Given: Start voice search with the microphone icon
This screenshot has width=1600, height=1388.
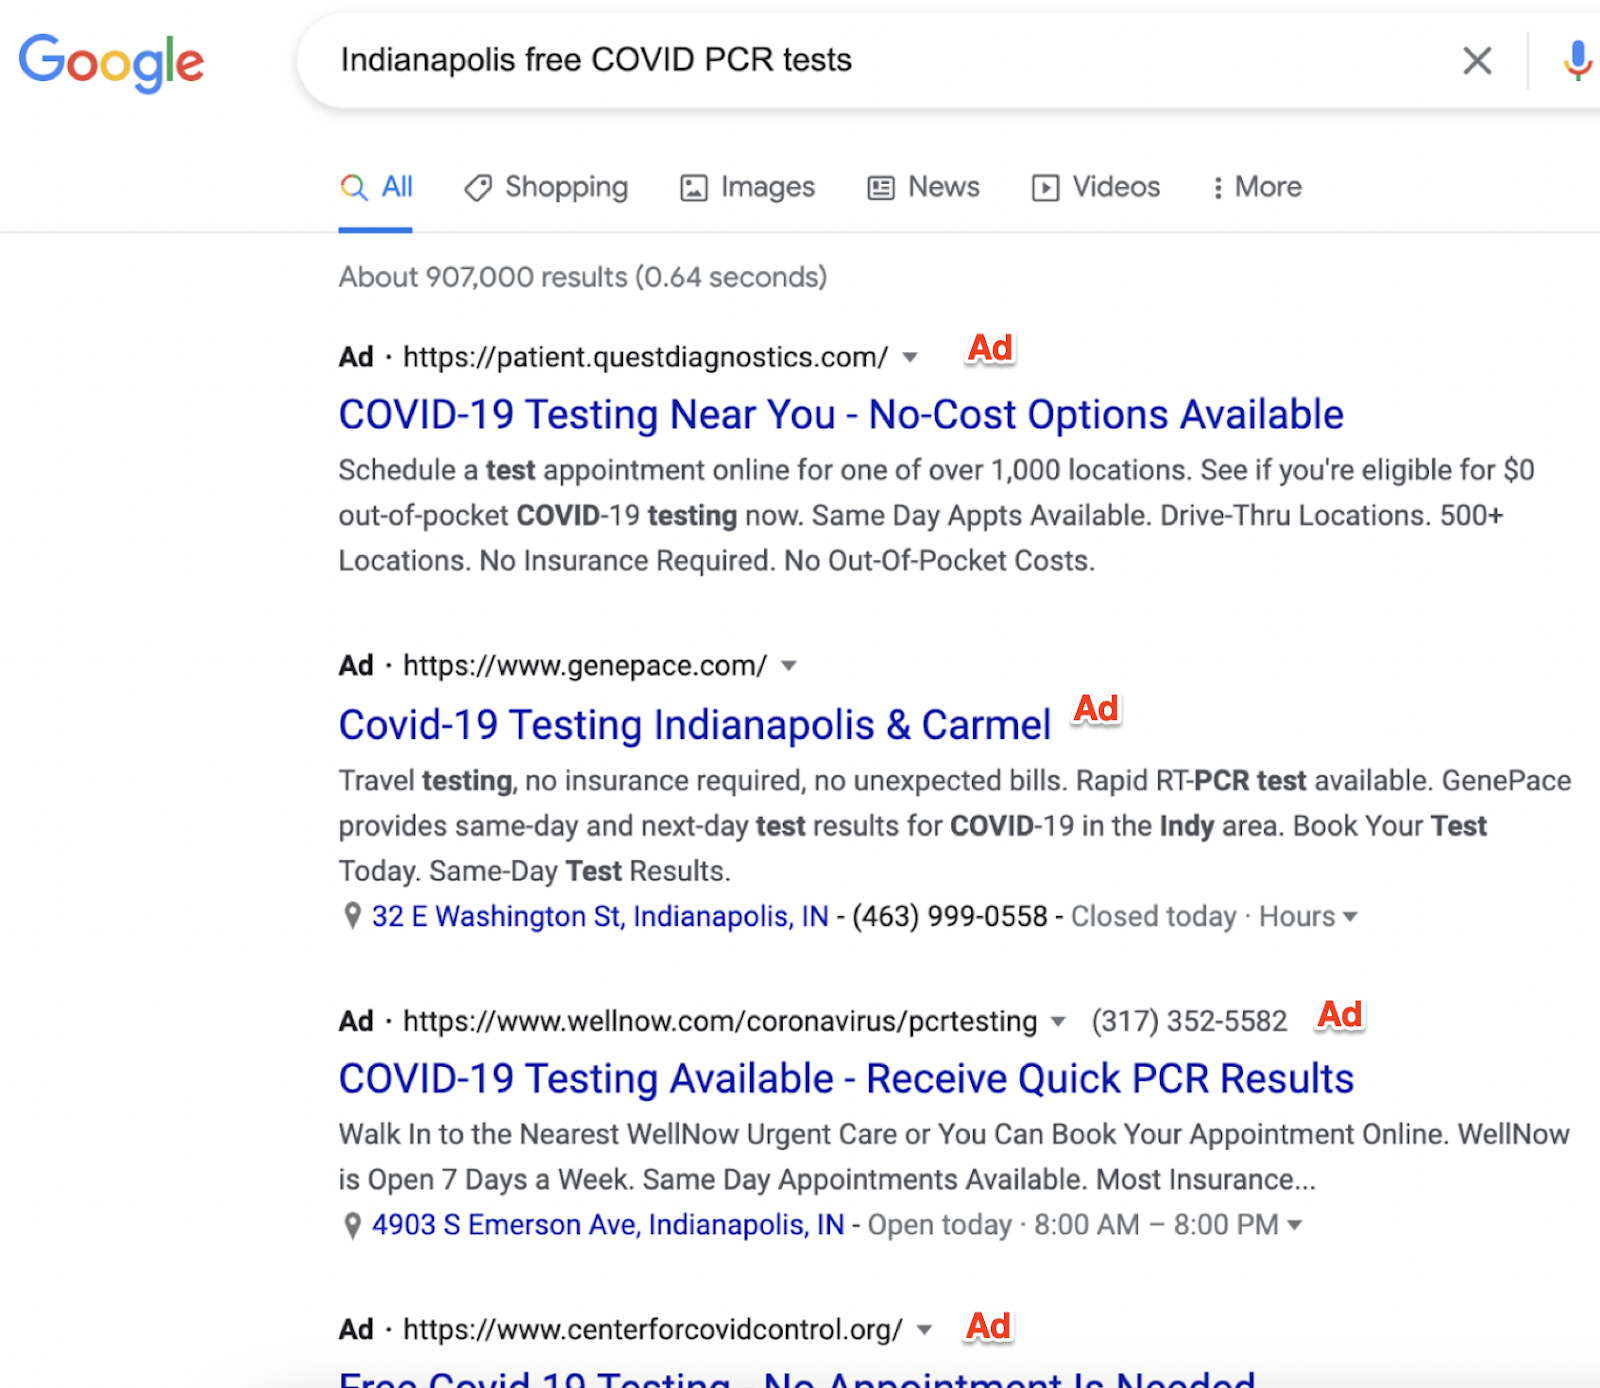Looking at the screenshot, I should (x=1577, y=60).
